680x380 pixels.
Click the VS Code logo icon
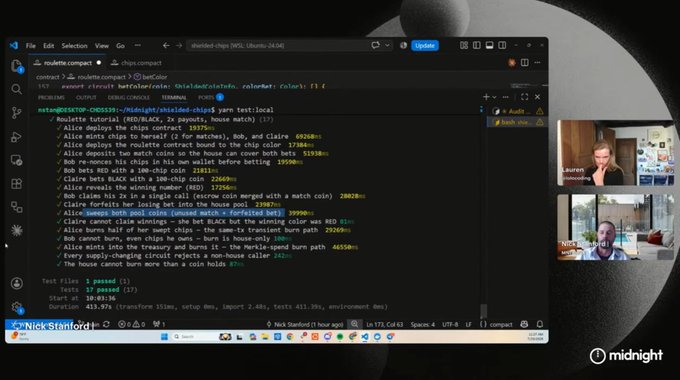click(x=14, y=46)
